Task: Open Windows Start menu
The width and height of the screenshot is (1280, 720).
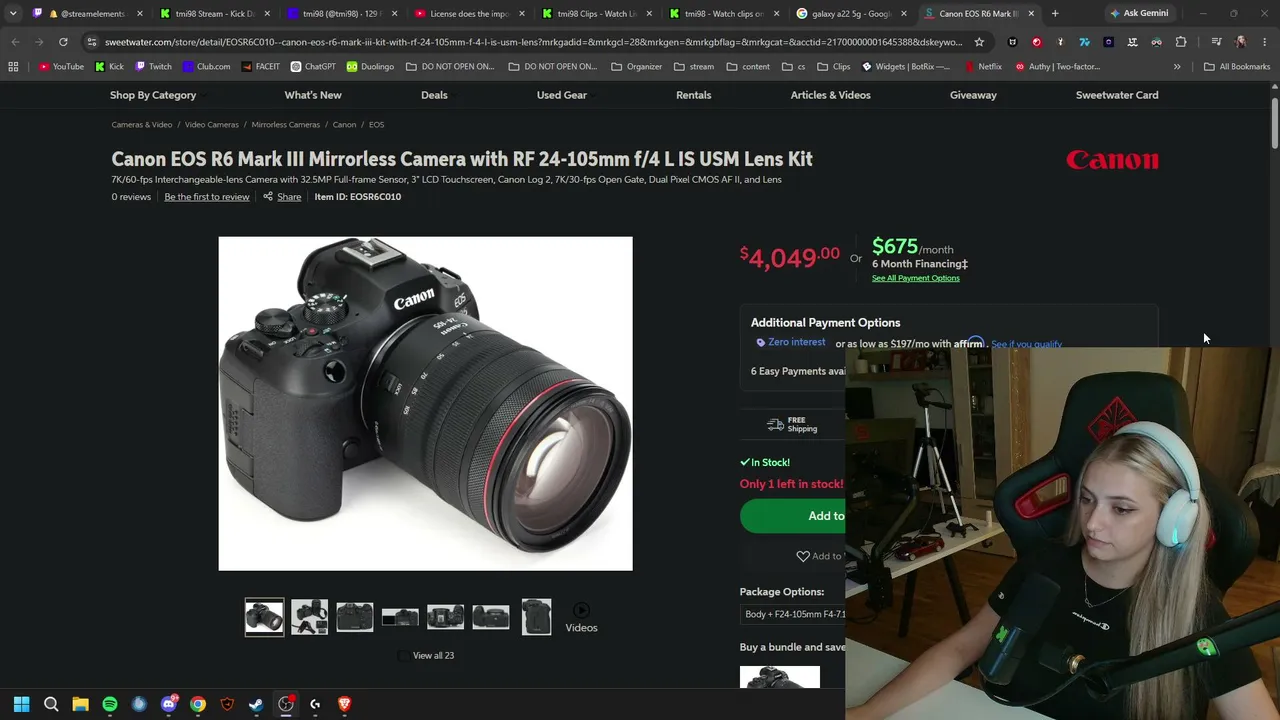Action: (22, 704)
